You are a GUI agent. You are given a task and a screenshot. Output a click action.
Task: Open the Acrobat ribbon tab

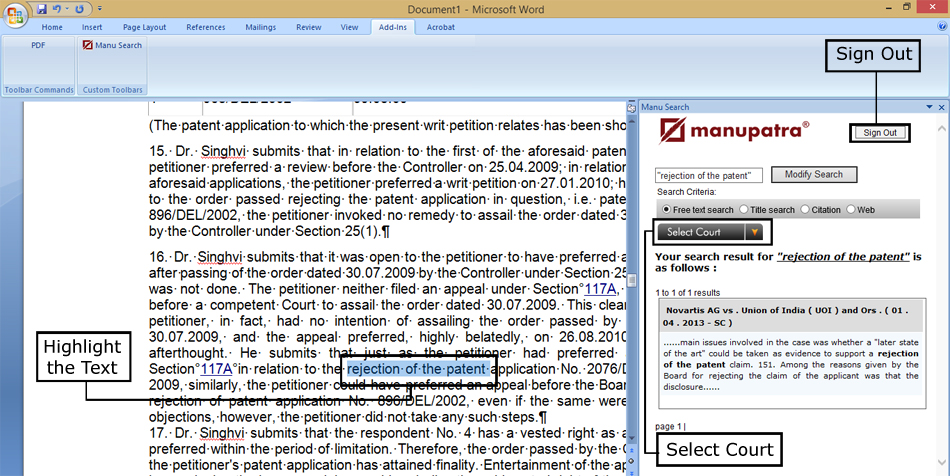440,27
